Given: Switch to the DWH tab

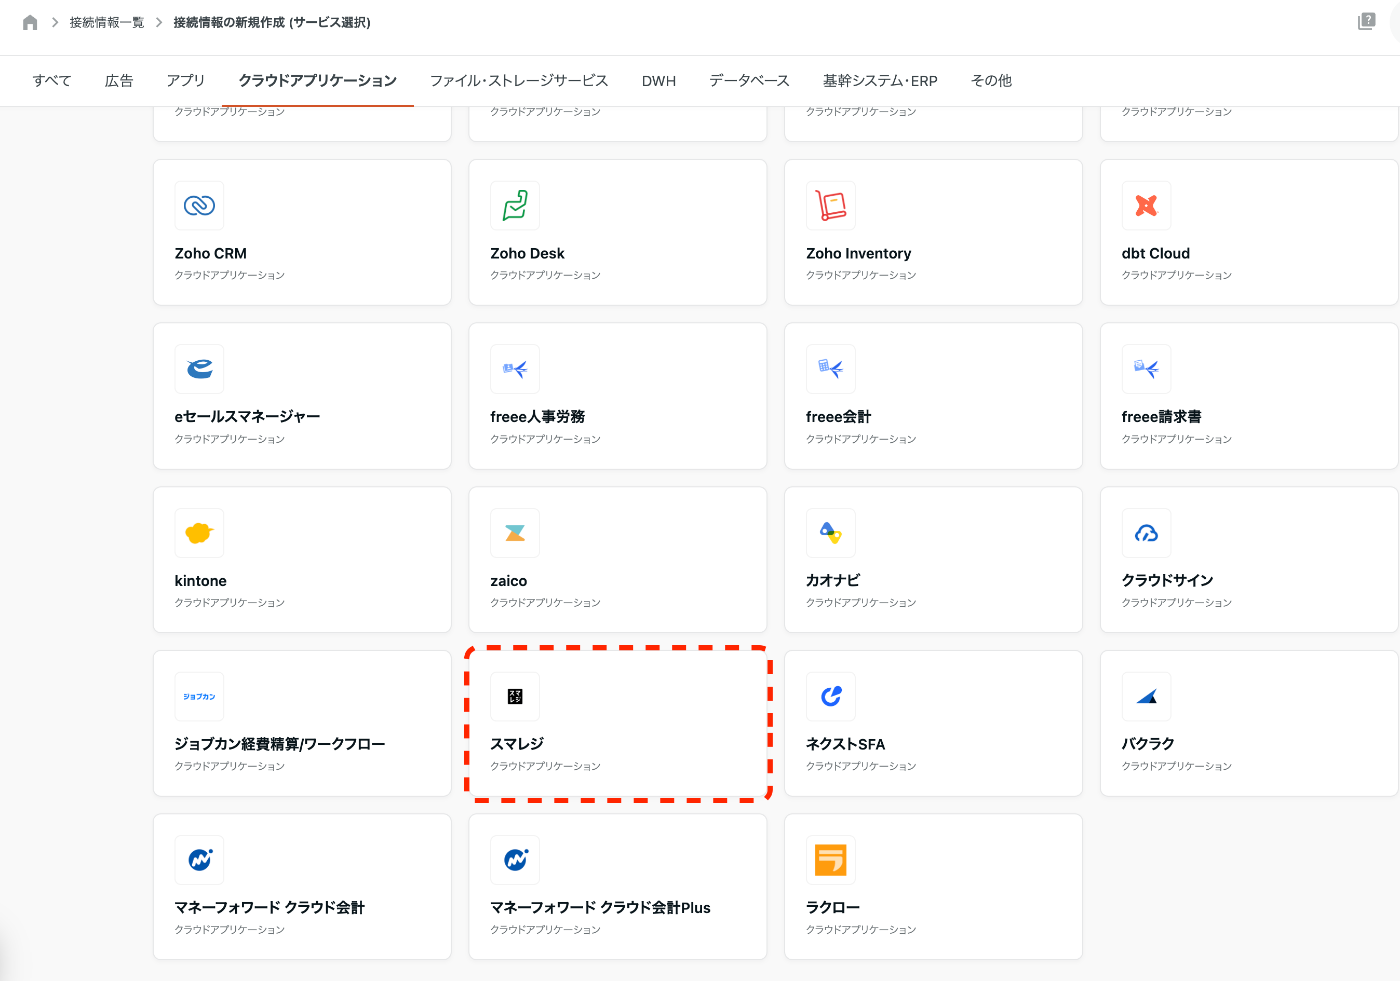Looking at the screenshot, I should click(x=659, y=81).
